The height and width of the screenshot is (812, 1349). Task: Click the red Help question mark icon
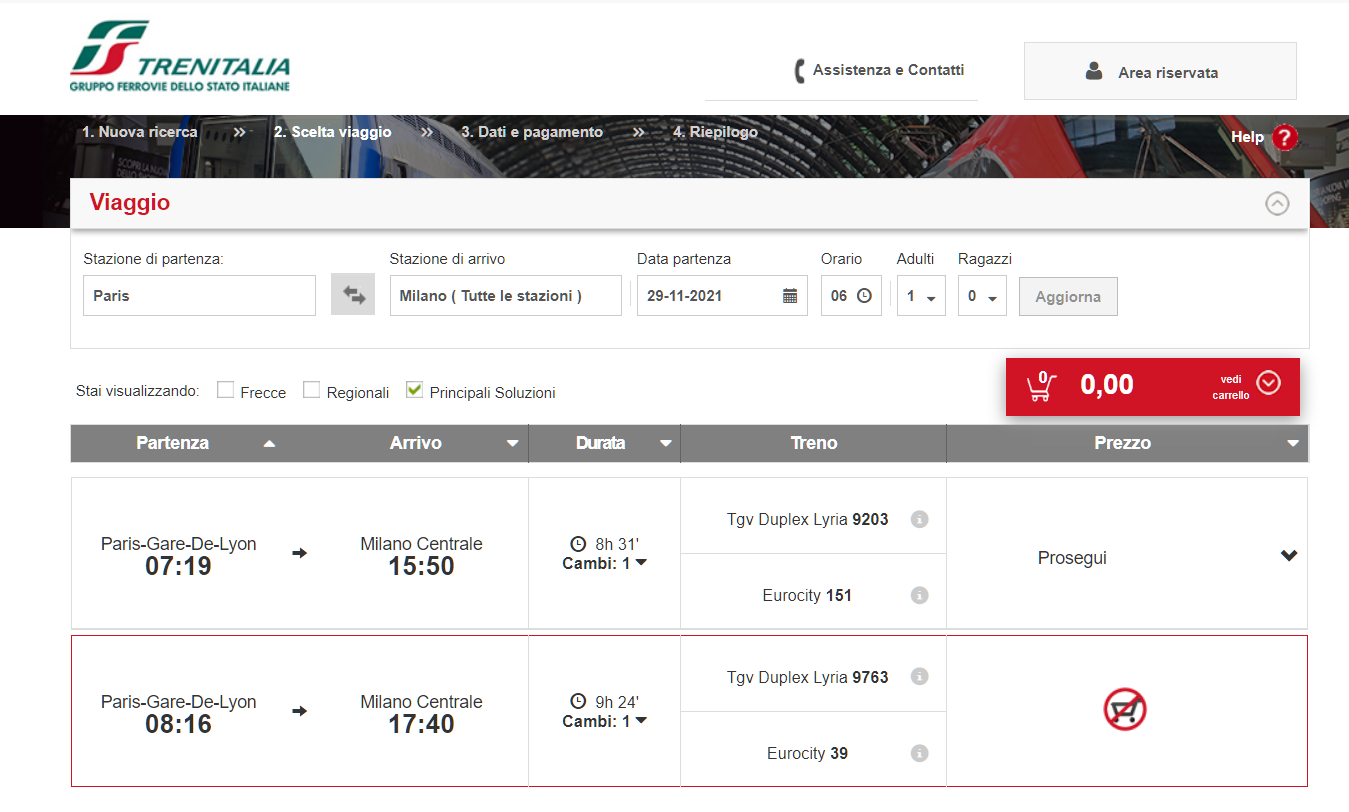coord(1285,138)
